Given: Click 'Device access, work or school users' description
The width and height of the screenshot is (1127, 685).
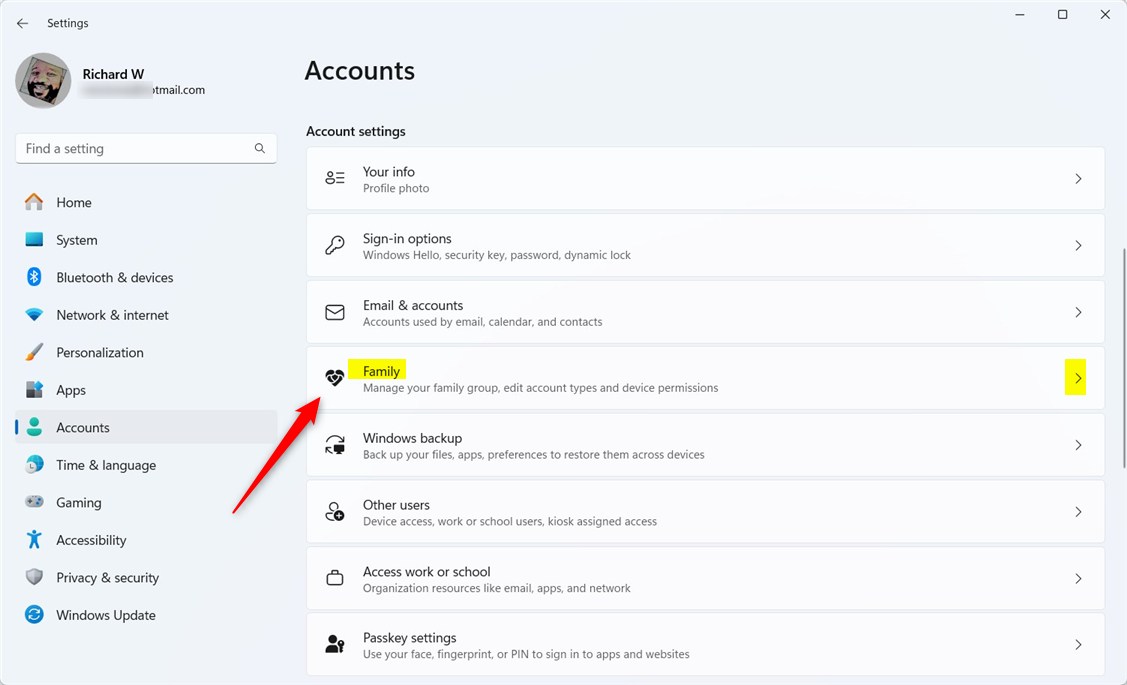Looking at the screenshot, I should 510,522.
